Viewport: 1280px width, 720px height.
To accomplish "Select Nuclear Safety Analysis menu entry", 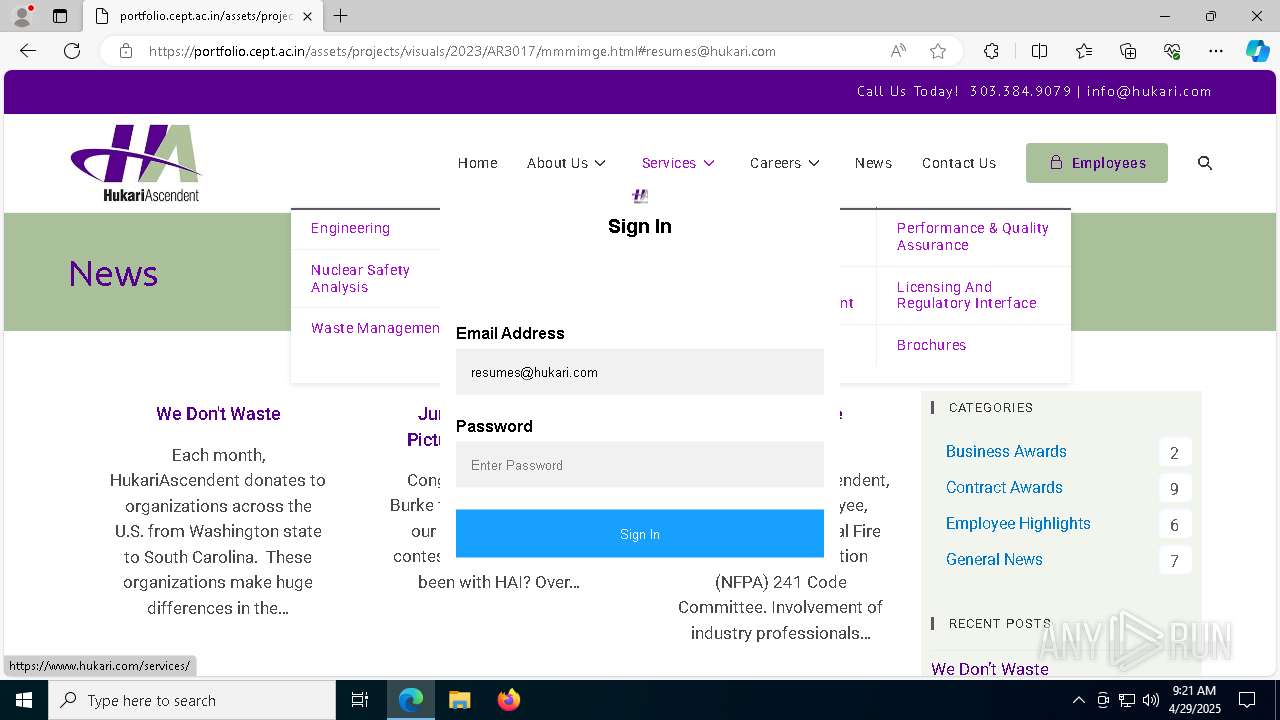I will (x=360, y=278).
